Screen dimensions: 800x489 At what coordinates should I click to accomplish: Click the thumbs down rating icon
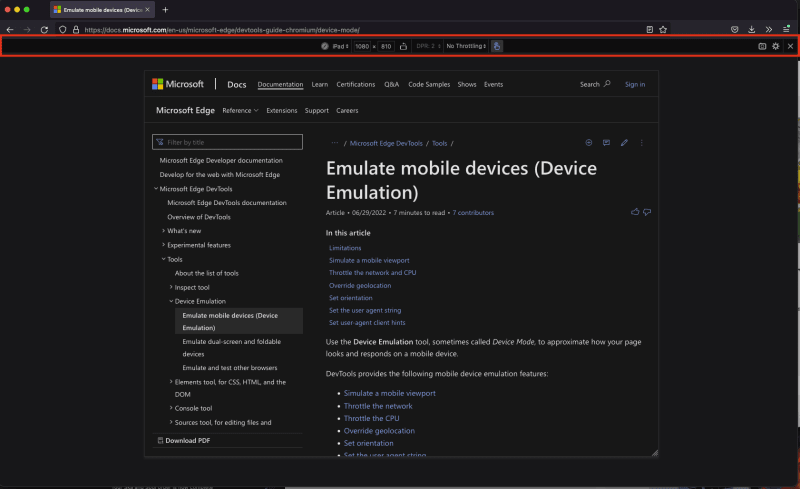coord(647,212)
